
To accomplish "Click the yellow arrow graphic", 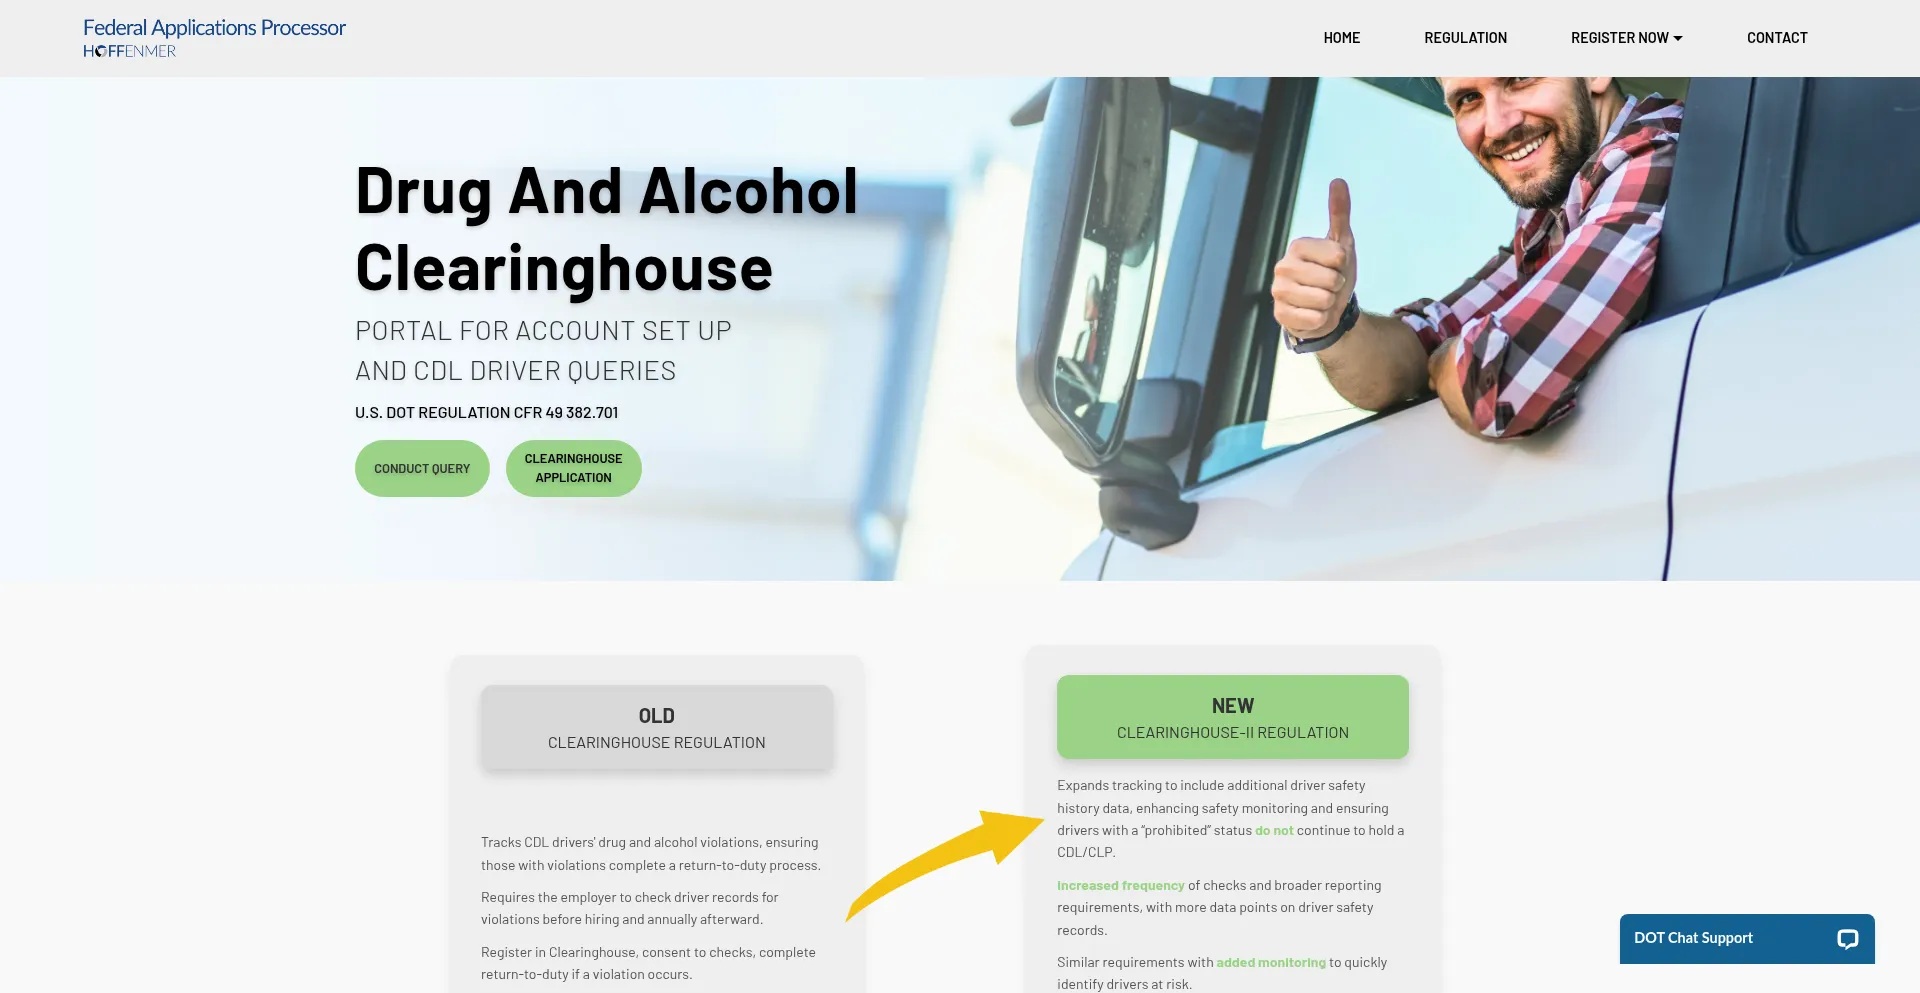I will pyautogui.click(x=944, y=864).
